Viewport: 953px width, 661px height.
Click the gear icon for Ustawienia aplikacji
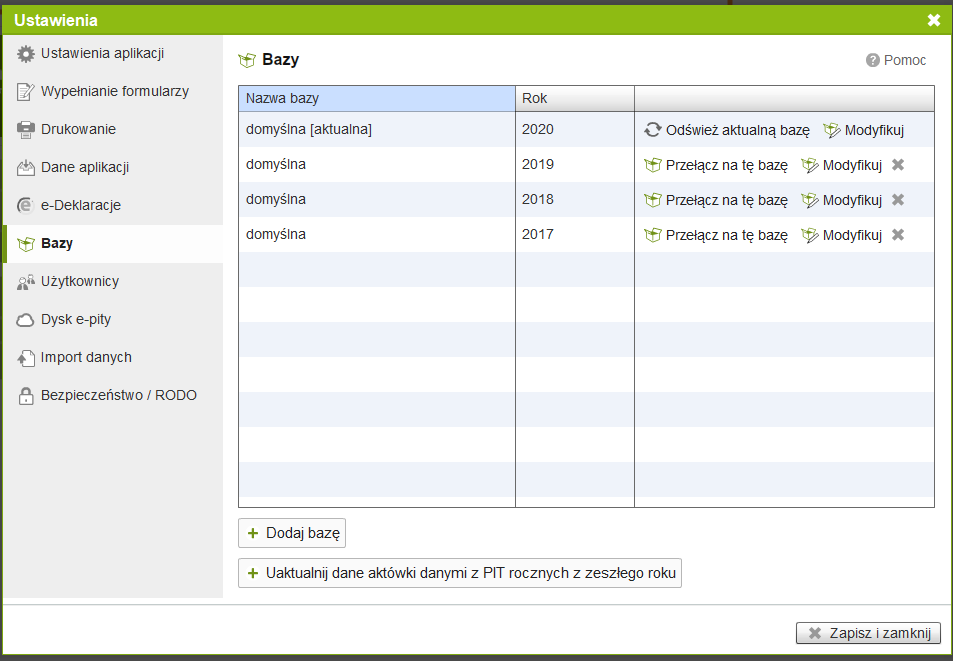26,54
